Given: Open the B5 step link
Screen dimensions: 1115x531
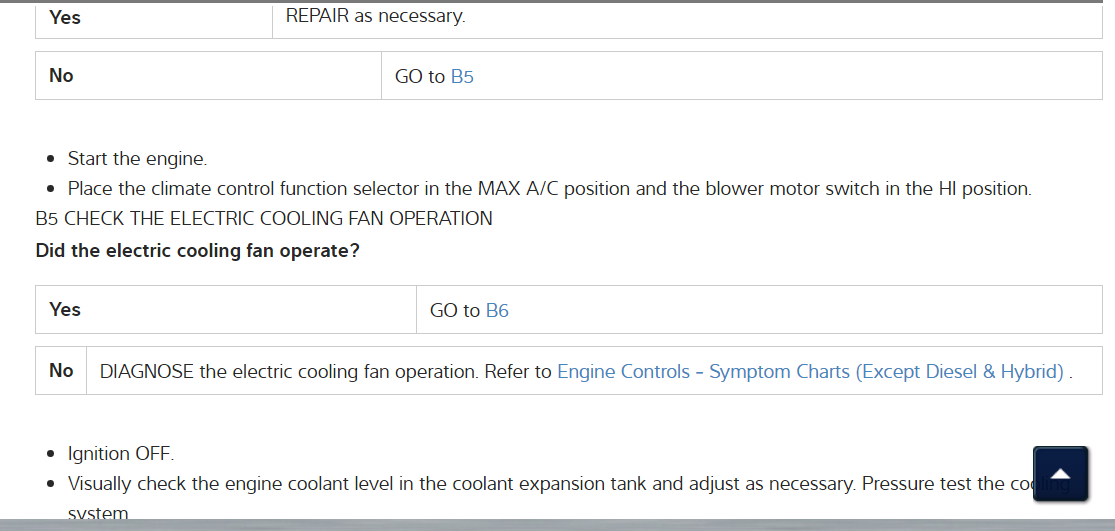Looking at the screenshot, I should (x=462, y=76).
